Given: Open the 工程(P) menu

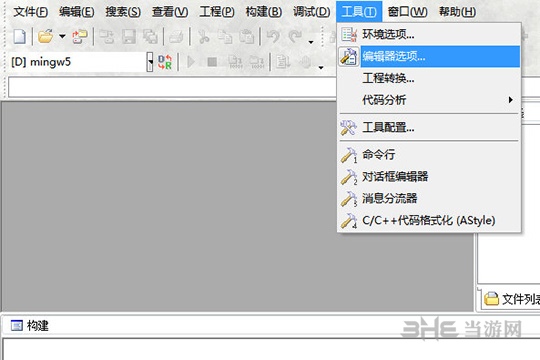Looking at the screenshot, I should 217,12.
